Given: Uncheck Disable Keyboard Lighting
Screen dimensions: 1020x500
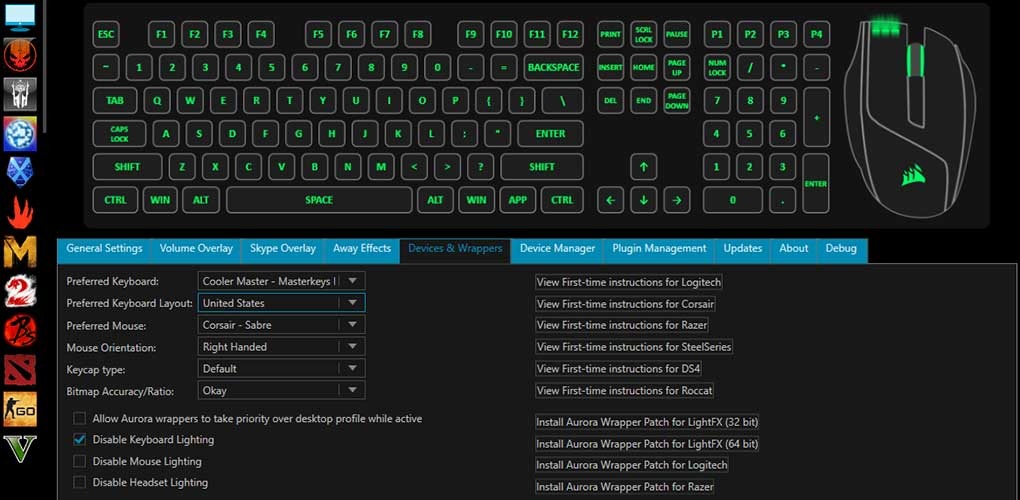Looking at the screenshot, I should point(79,440).
